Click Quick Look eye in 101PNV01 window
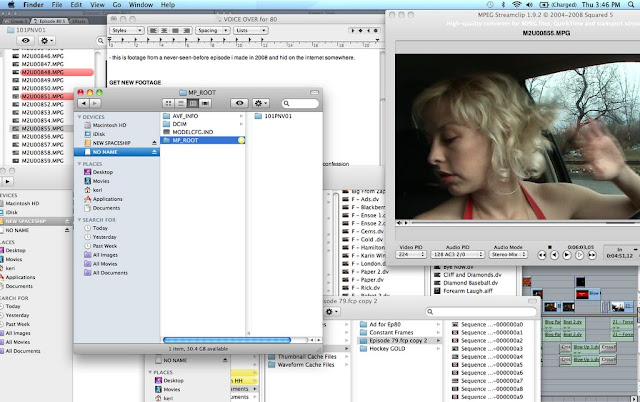 tap(25, 40)
